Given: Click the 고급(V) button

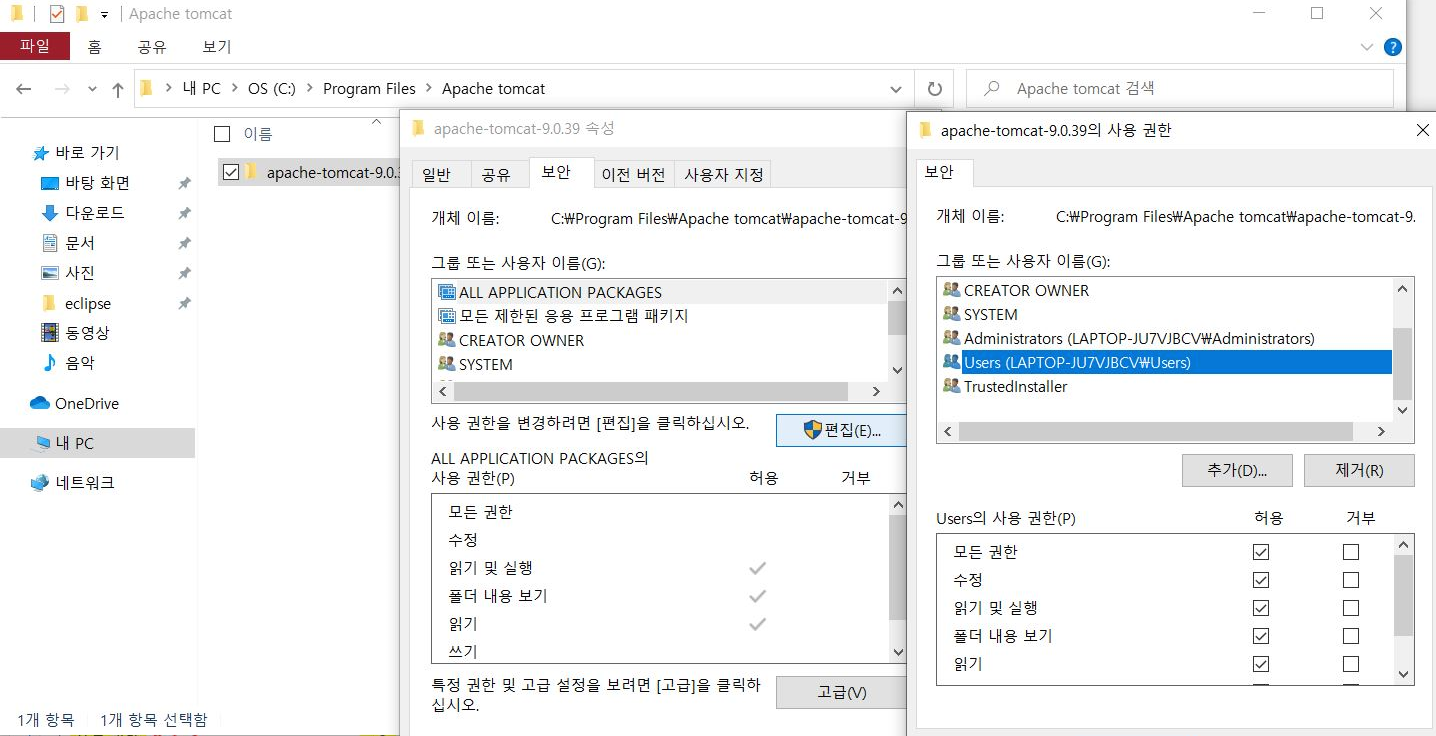Looking at the screenshot, I should 841,692.
